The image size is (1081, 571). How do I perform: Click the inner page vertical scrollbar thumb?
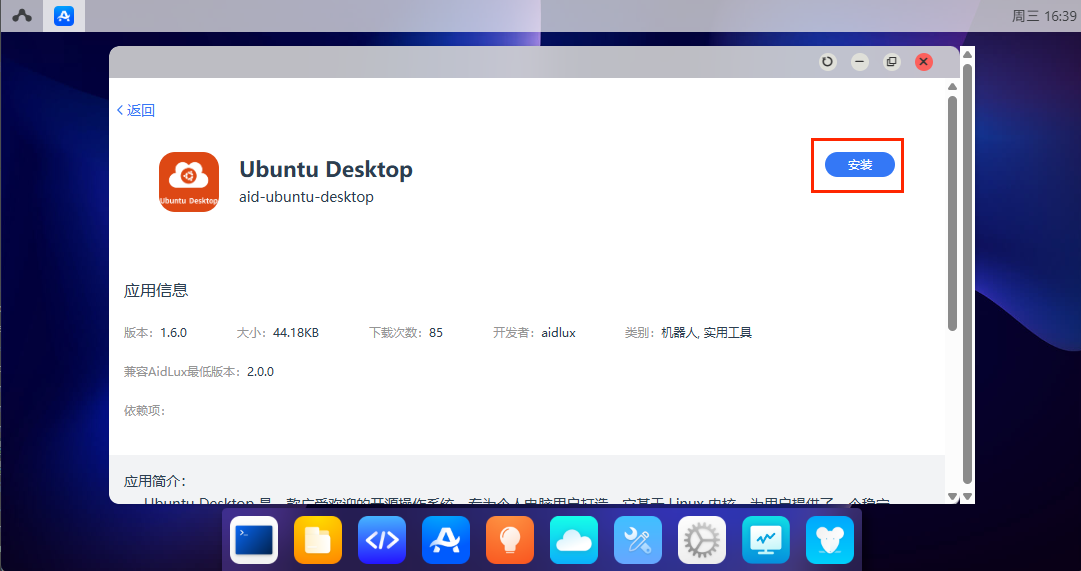[952, 210]
